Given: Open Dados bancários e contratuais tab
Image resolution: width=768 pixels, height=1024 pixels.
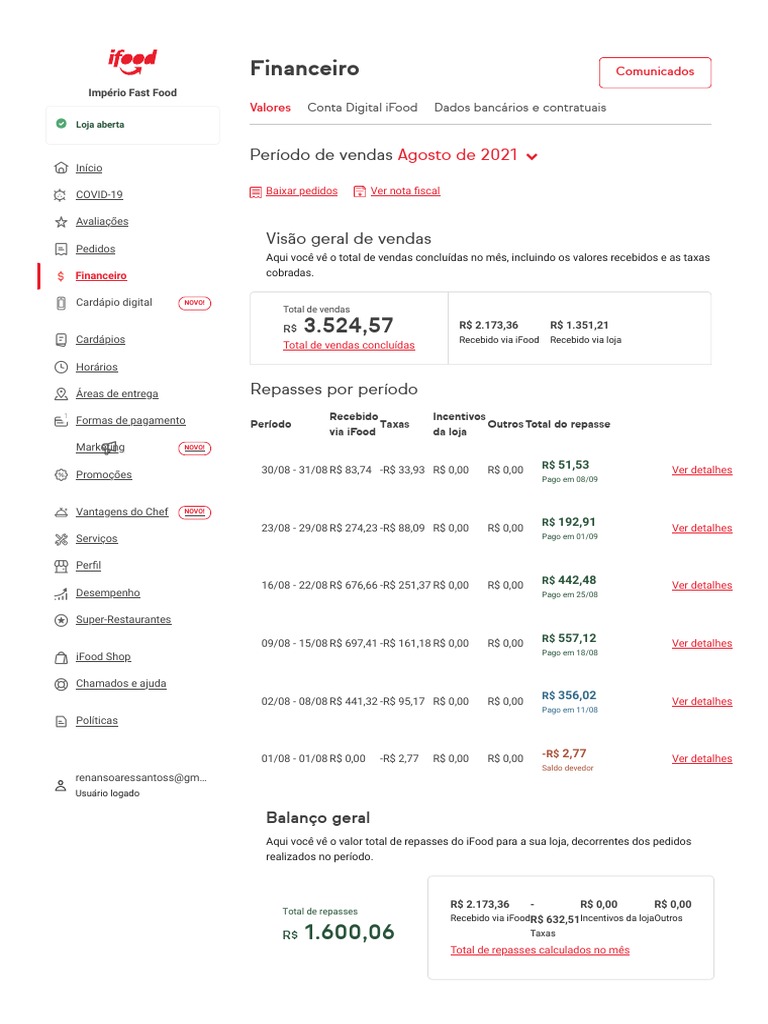Looking at the screenshot, I should (x=520, y=108).
